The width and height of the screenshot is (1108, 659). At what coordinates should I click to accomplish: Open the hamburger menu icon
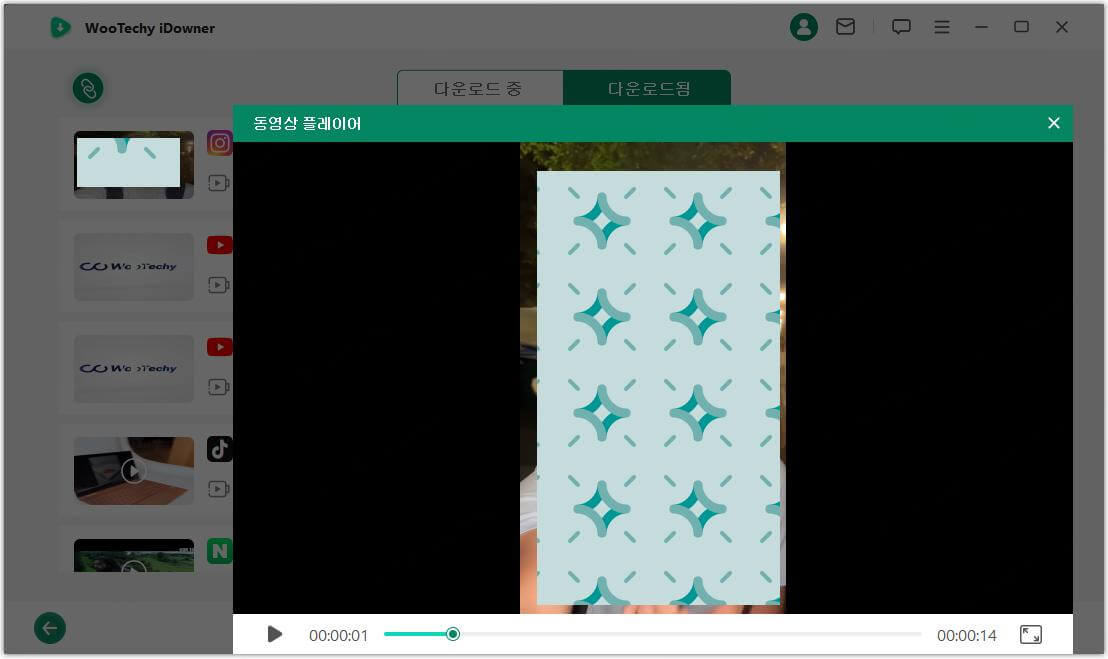(x=942, y=27)
